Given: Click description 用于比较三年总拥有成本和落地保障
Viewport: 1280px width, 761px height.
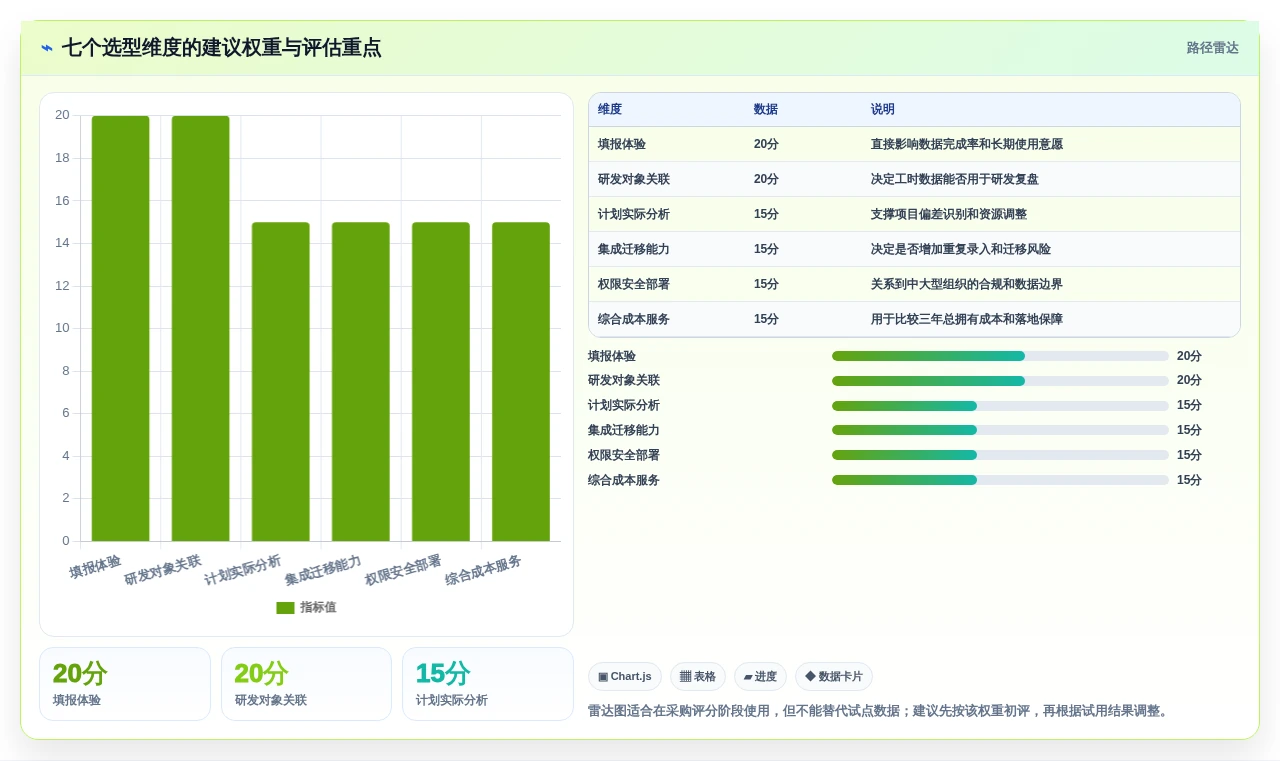Looking at the screenshot, I should 967,319.
